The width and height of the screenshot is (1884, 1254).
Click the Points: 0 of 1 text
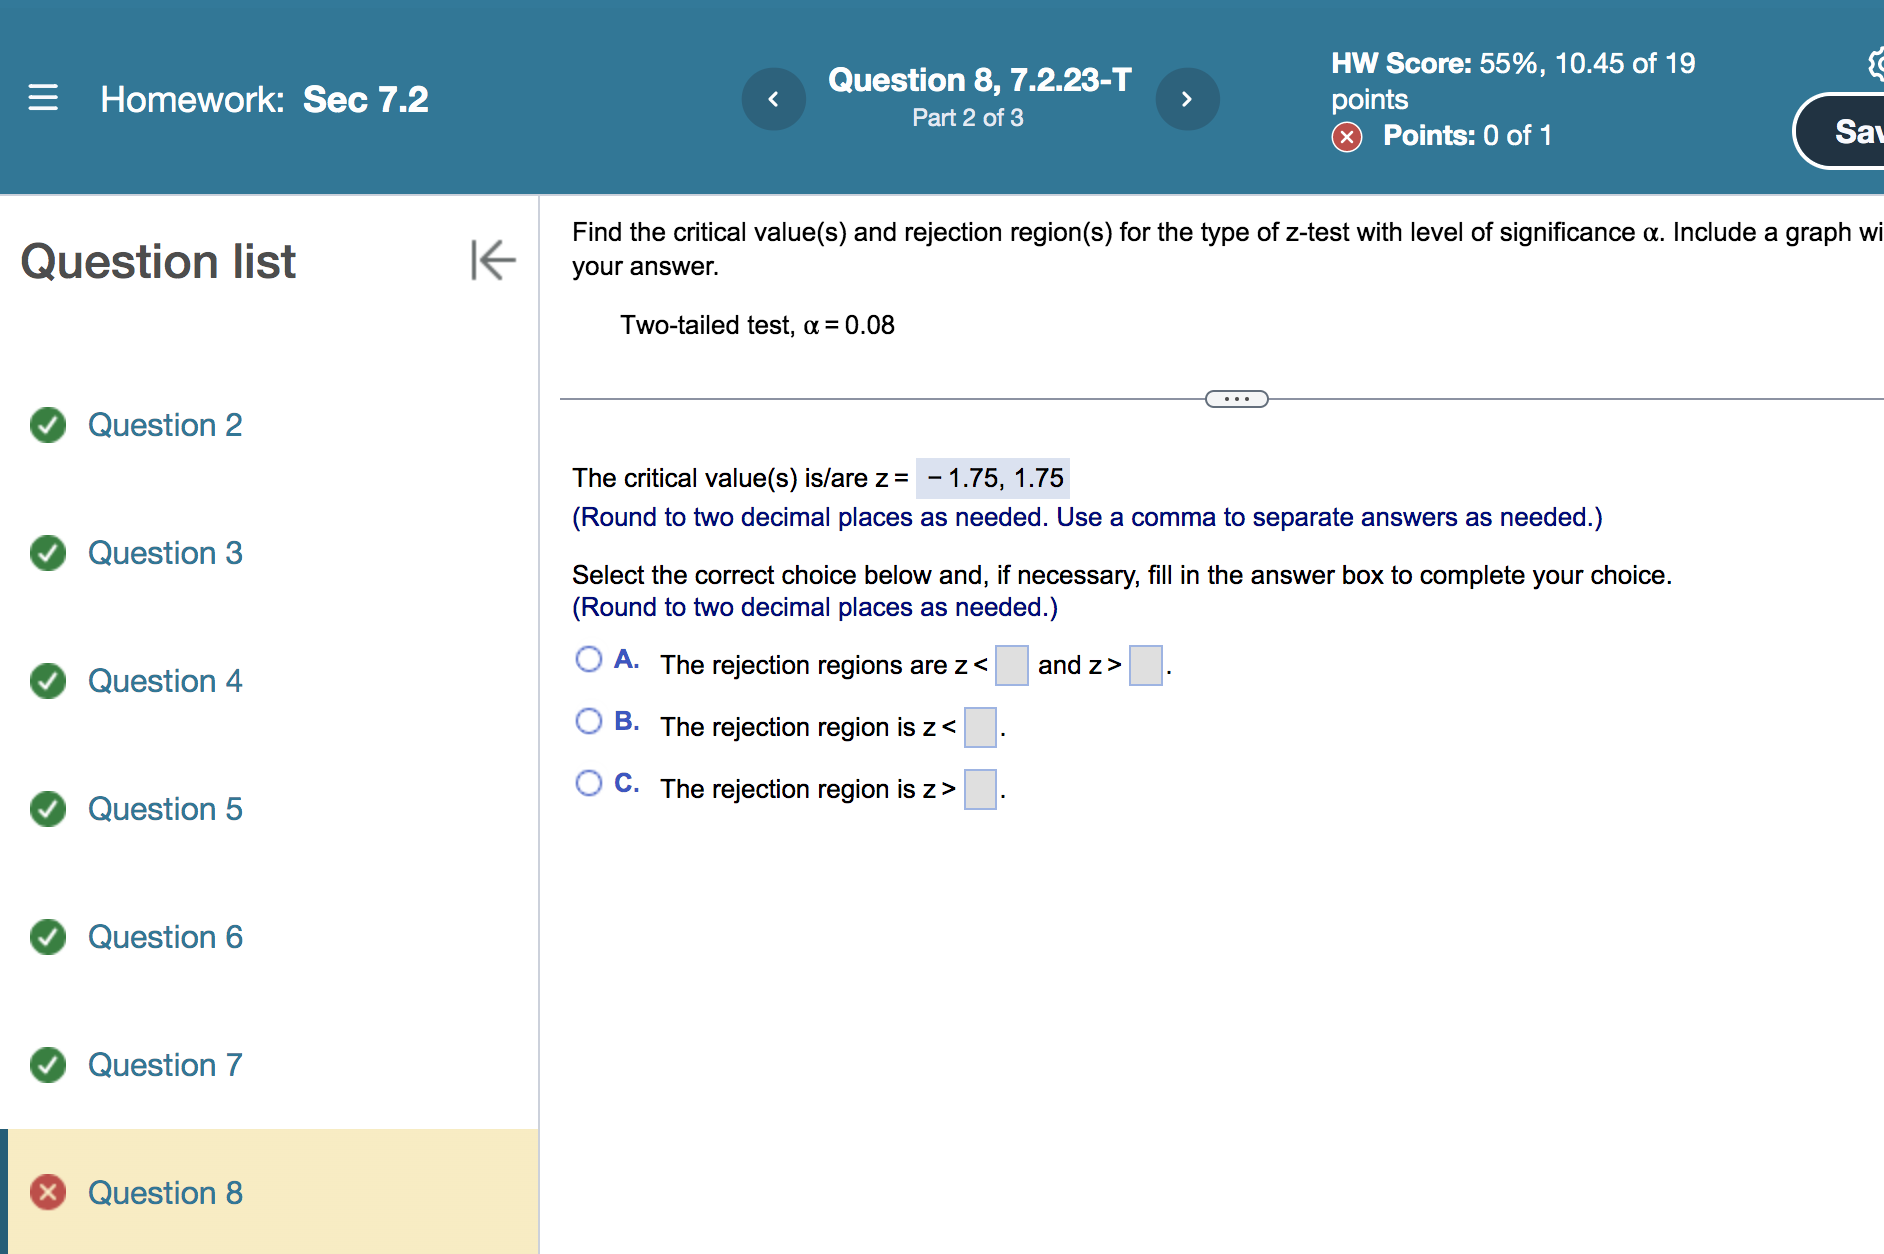click(1467, 136)
